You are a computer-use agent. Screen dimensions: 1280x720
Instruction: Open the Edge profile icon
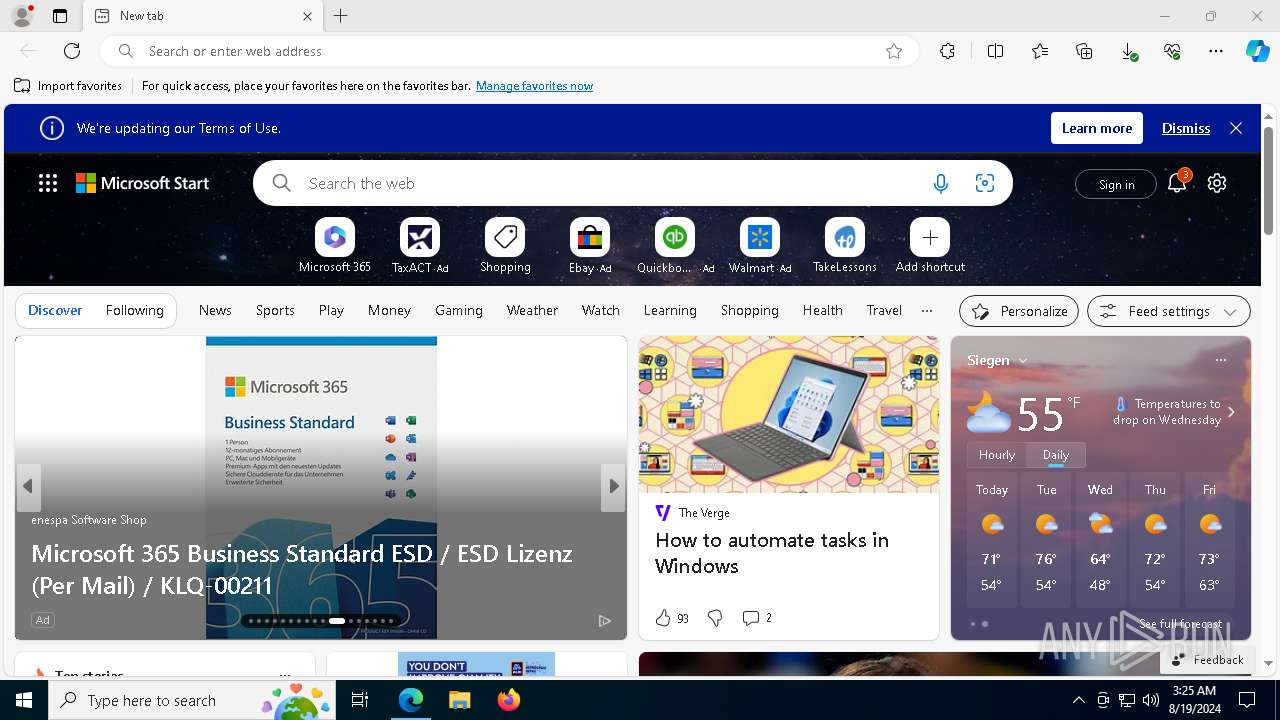pos(22,15)
